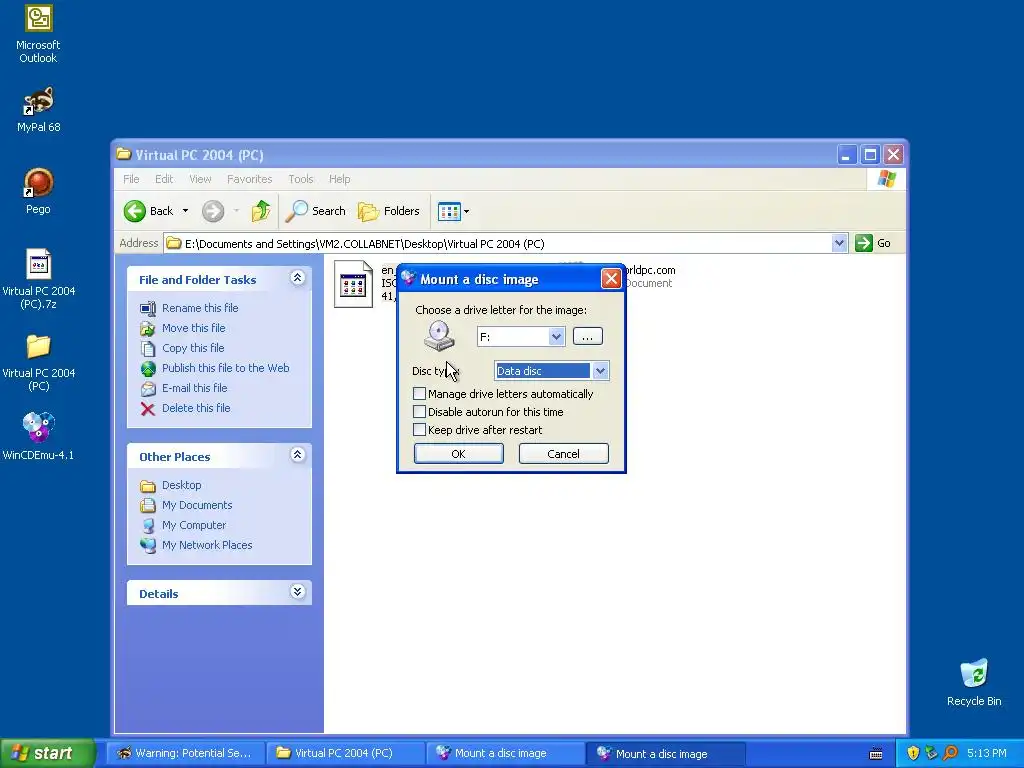This screenshot has height=768, width=1024.
Task: Expand the Details panel
Action: coord(297,592)
